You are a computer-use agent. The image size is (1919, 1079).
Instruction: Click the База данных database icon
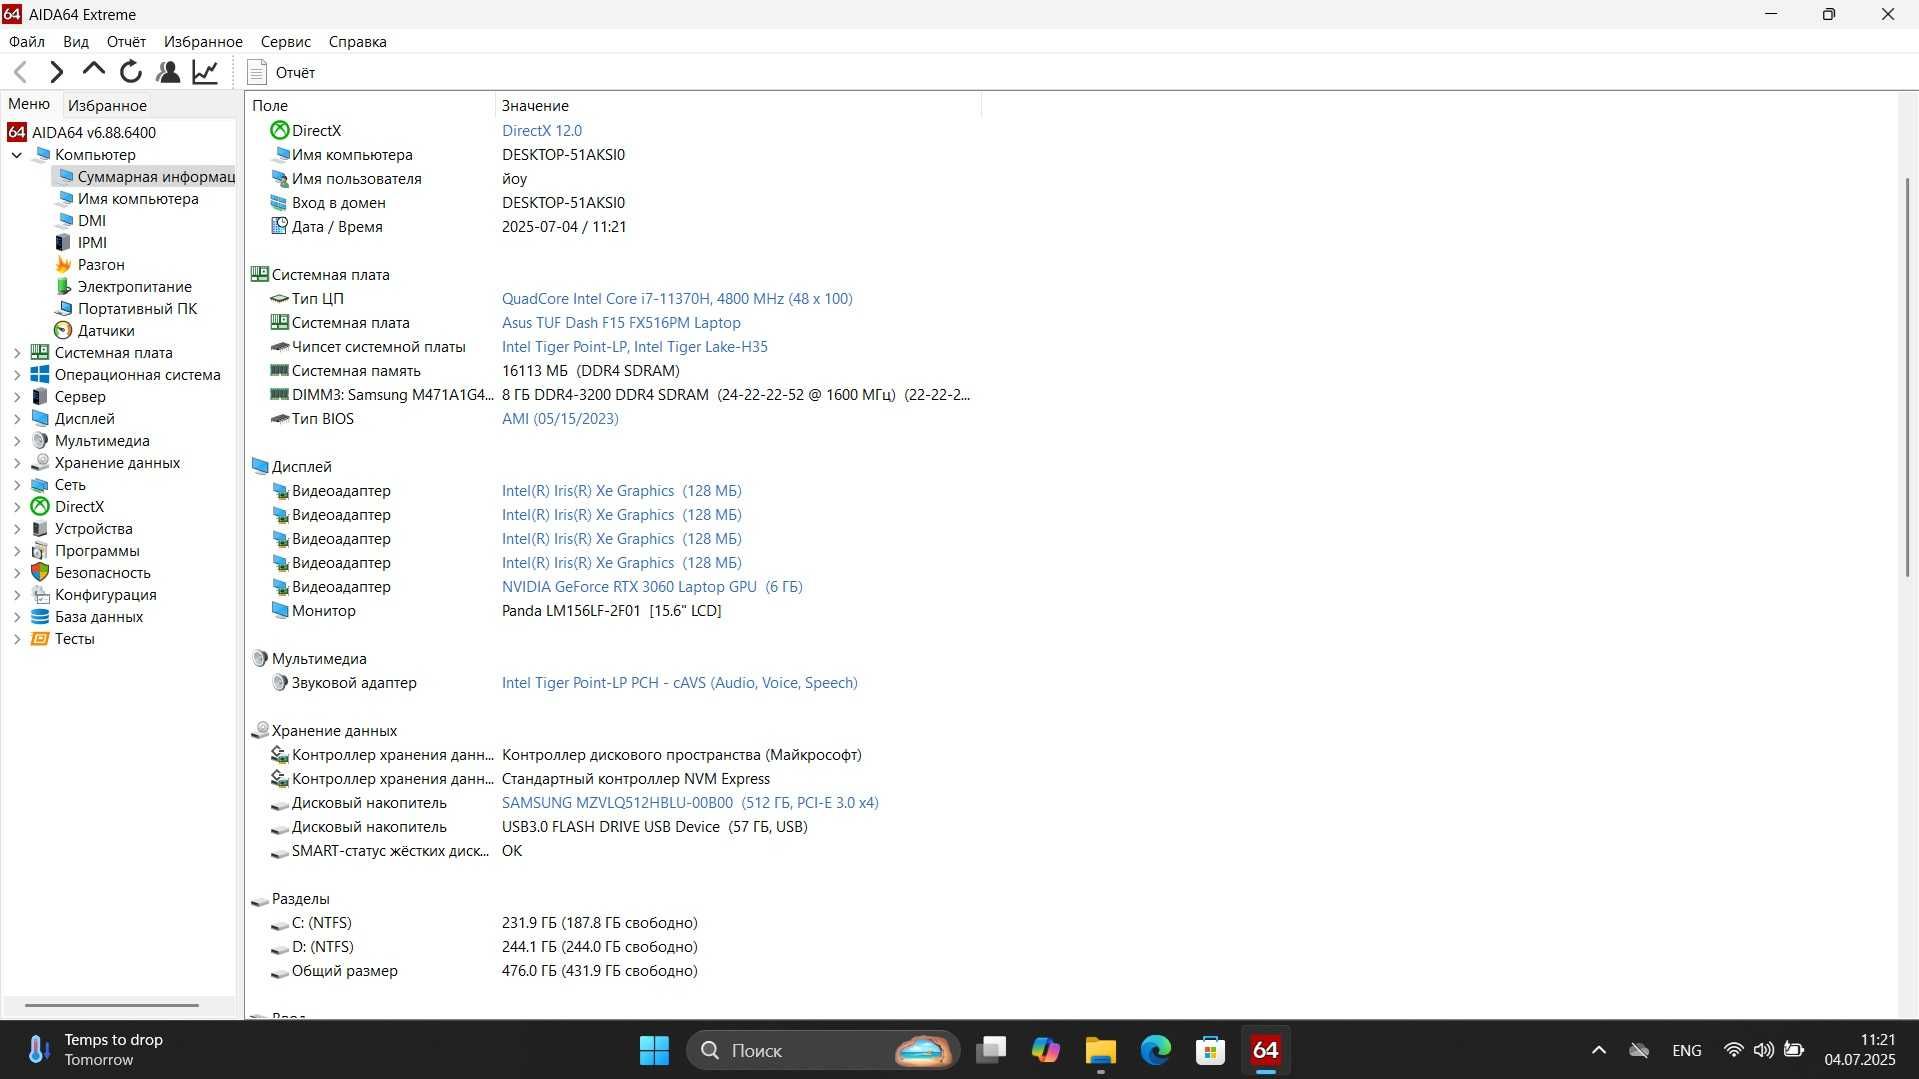coord(40,617)
